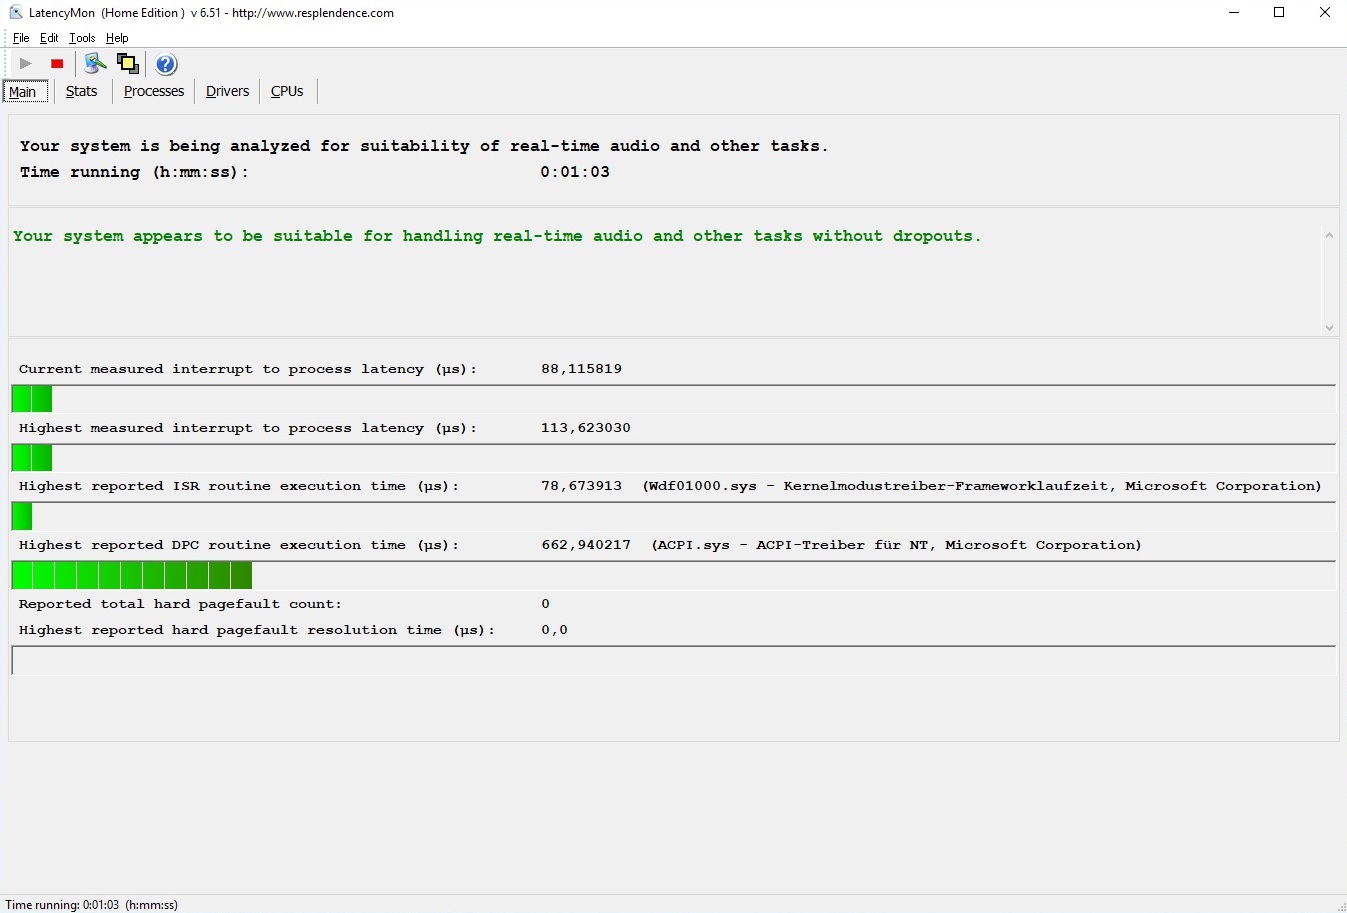The width and height of the screenshot is (1347, 913).
Task: Switch to the Drivers tab
Action: pos(227,91)
